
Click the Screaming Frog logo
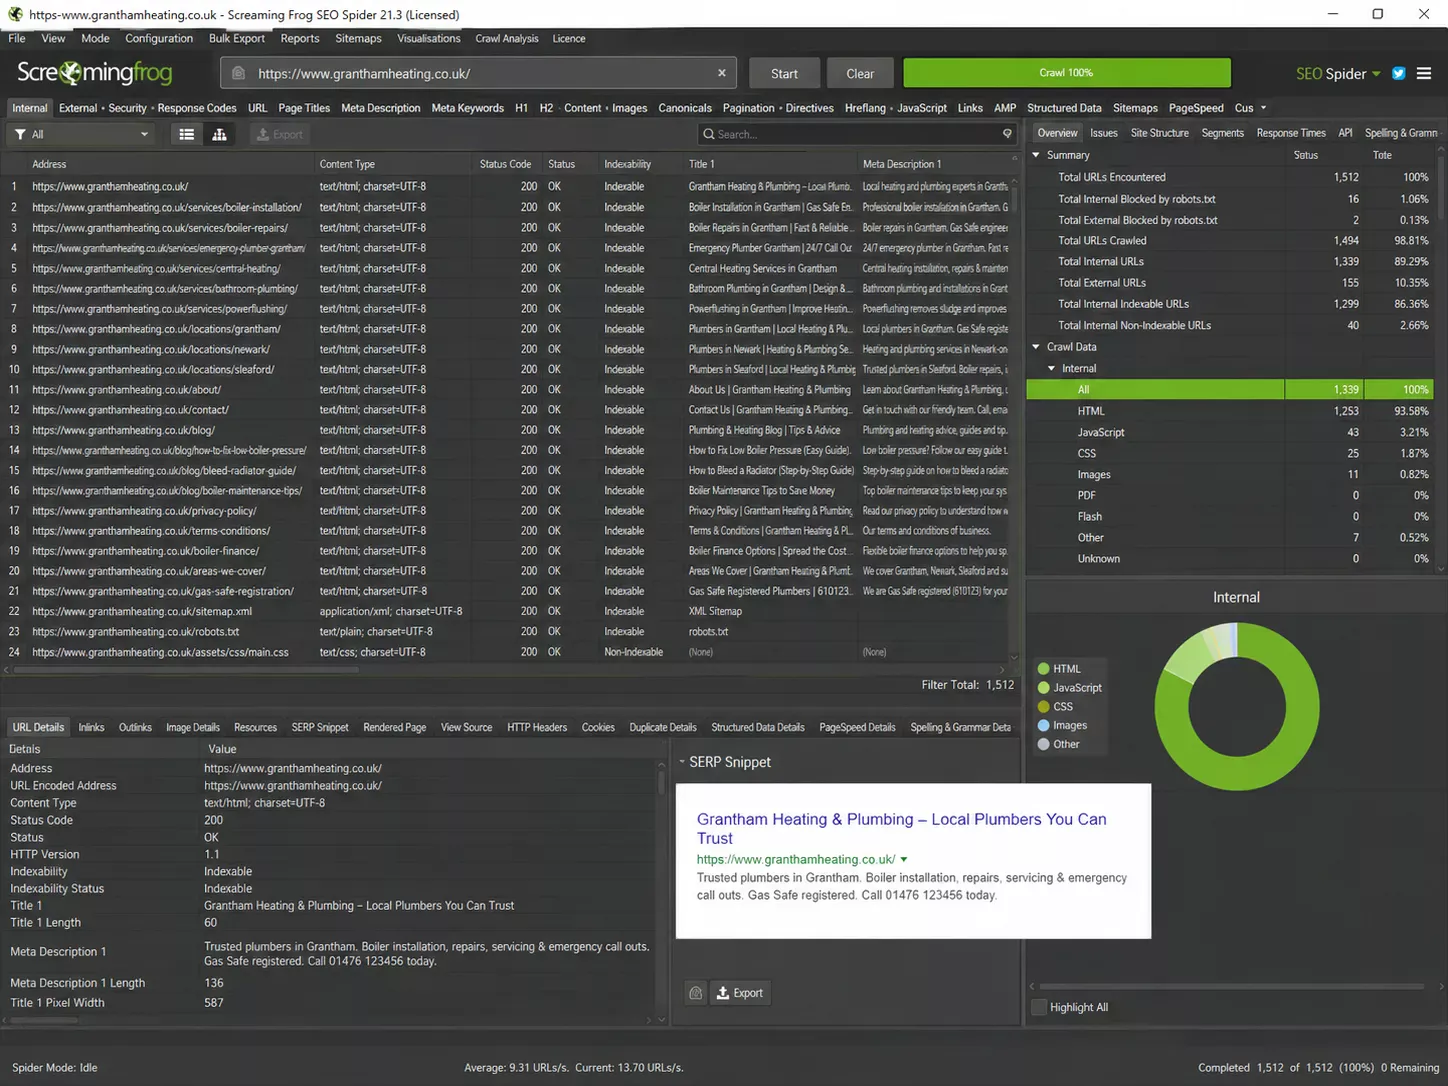click(94, 72)
